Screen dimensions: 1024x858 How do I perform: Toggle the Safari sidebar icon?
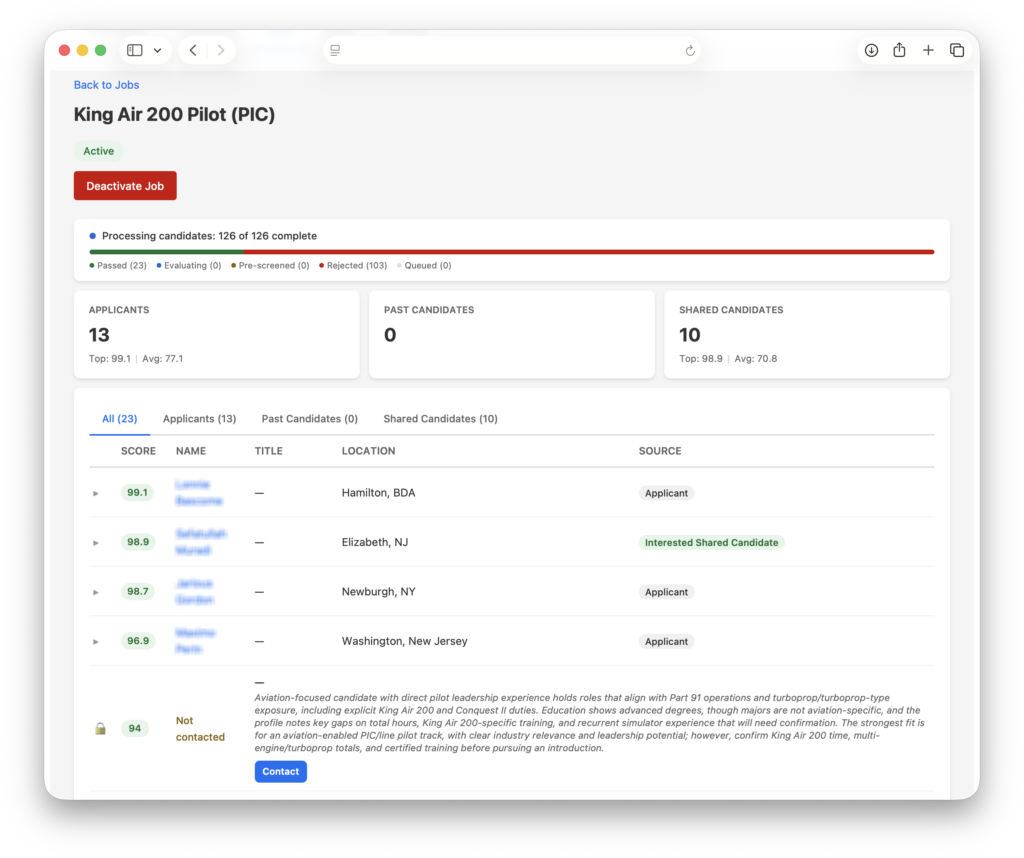135,50
